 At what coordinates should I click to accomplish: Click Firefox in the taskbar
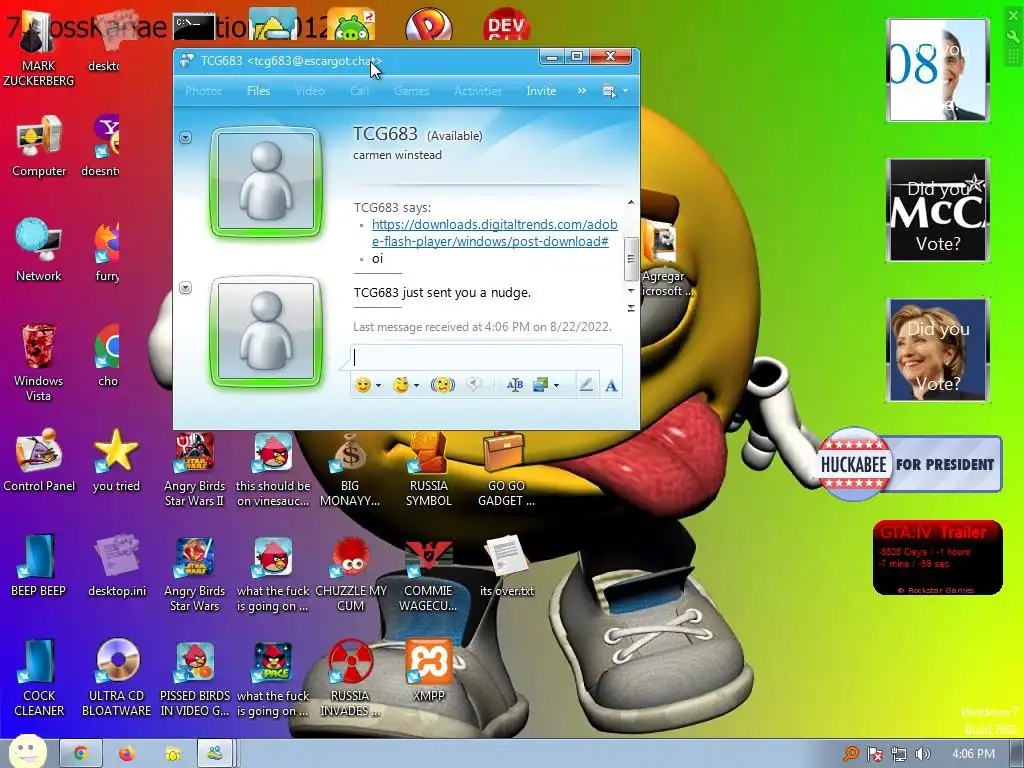127,754
